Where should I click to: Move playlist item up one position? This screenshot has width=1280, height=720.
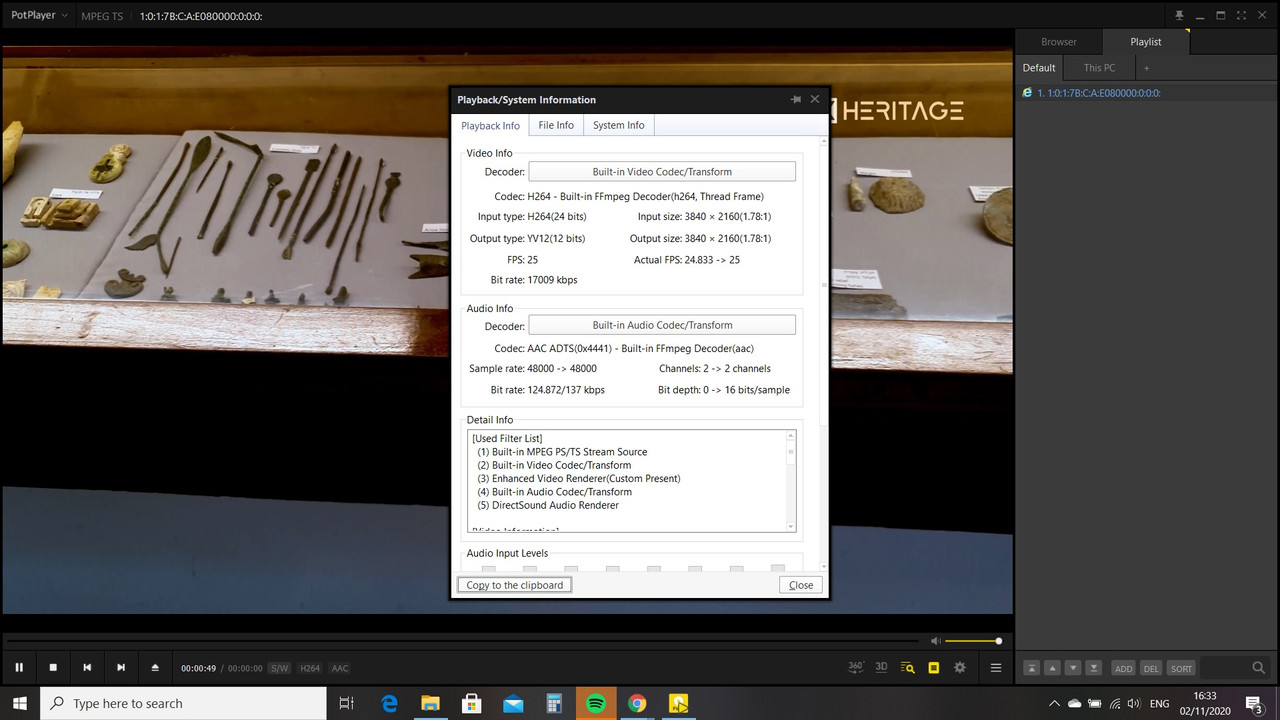coord(1052,668)
